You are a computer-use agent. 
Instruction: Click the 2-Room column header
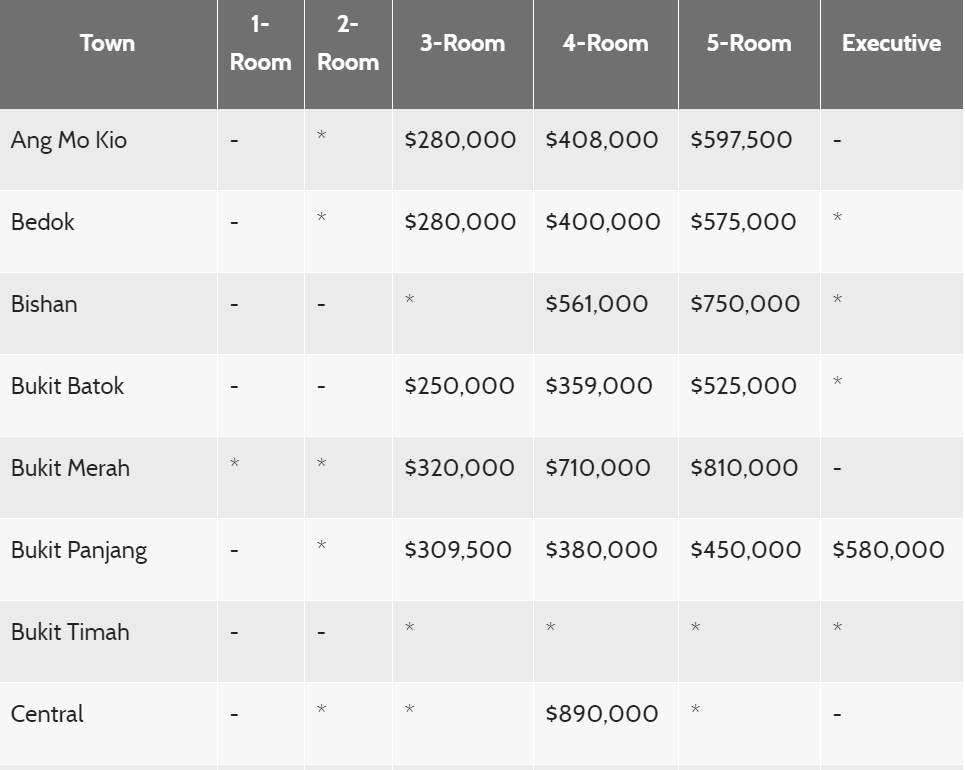click(x=348, y=43)
